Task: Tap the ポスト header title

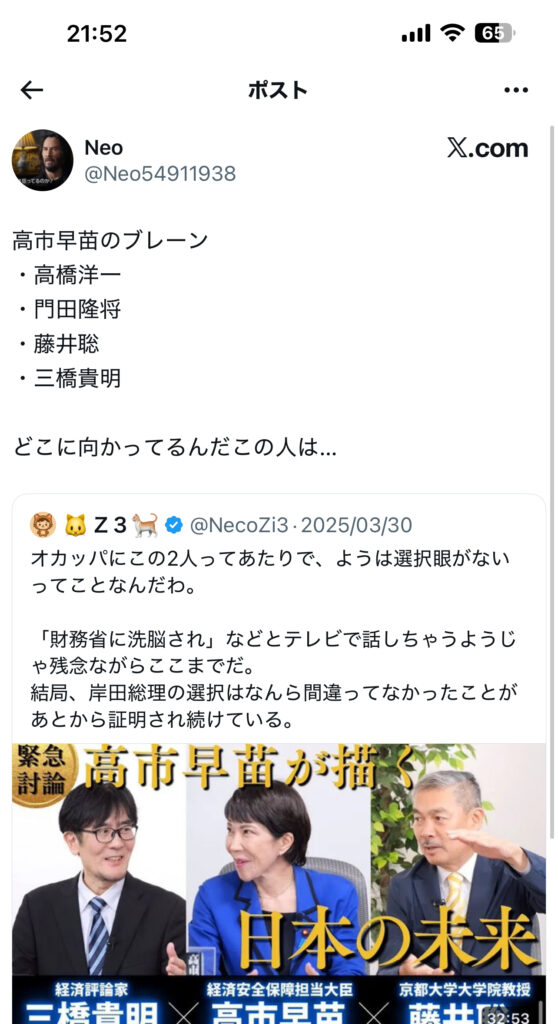Action: (278, 90)
